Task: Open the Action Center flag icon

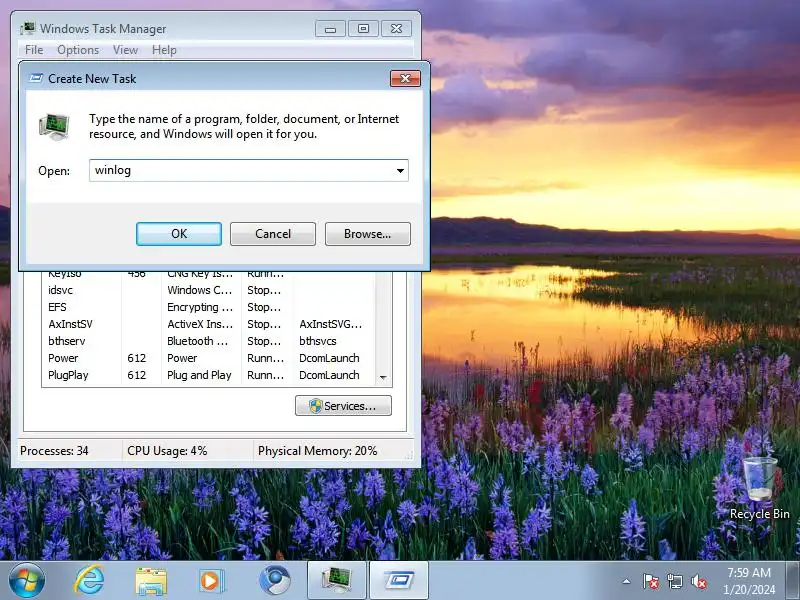Action: pyautogui.click(x=651, y=581)
